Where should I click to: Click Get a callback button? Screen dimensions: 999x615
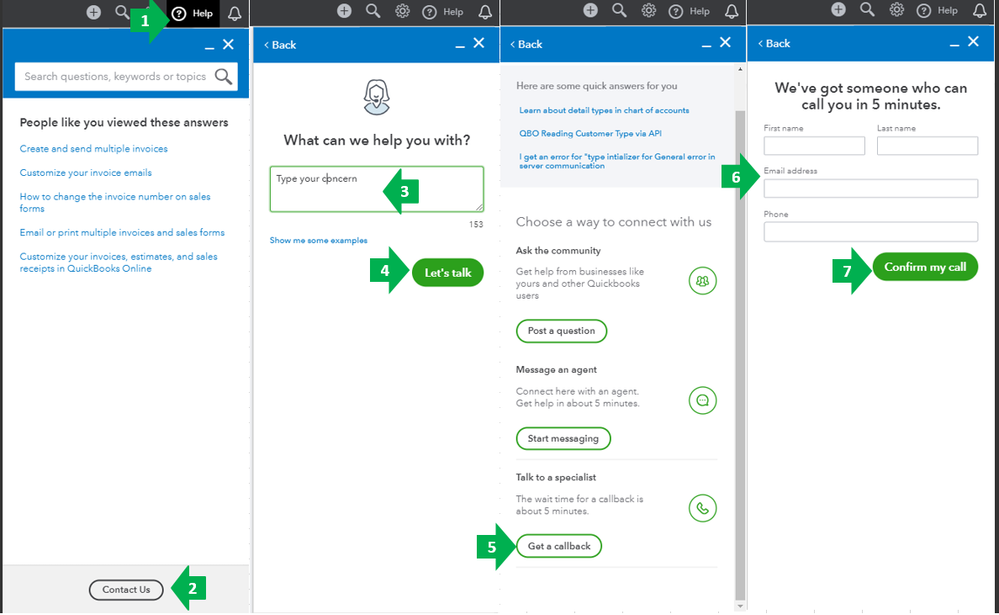tap(559, 546)
